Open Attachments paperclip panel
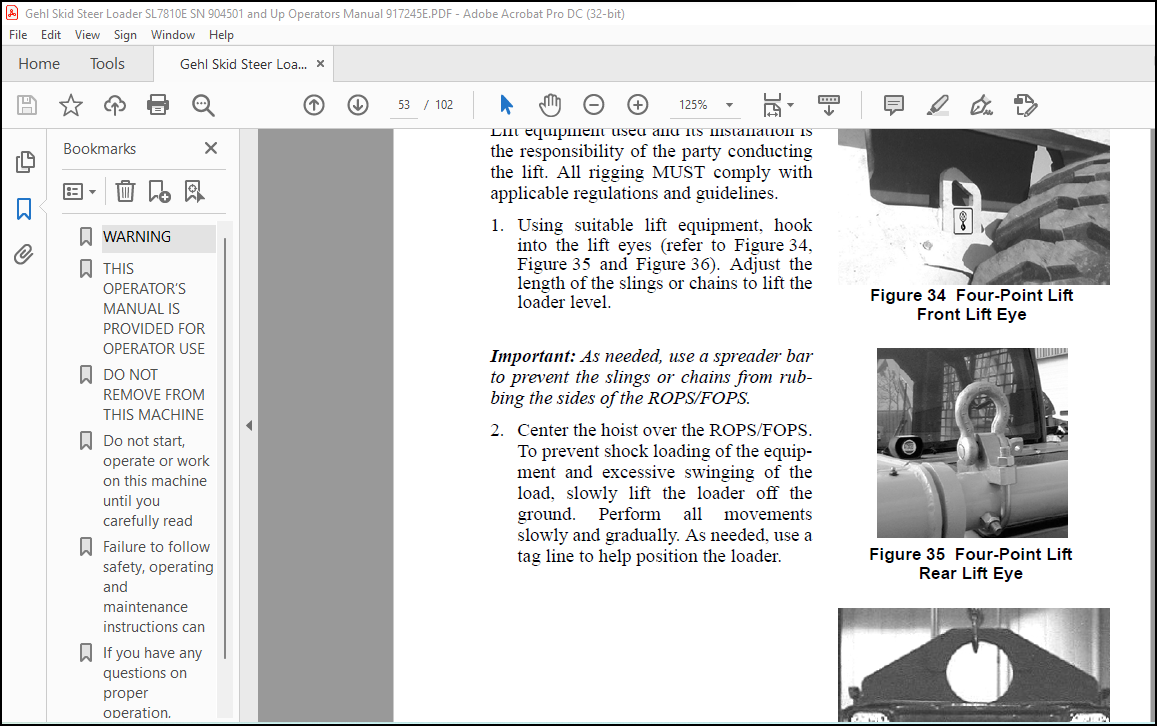The height and width of the screenshot is (726, 1157). tap(24, 255)
